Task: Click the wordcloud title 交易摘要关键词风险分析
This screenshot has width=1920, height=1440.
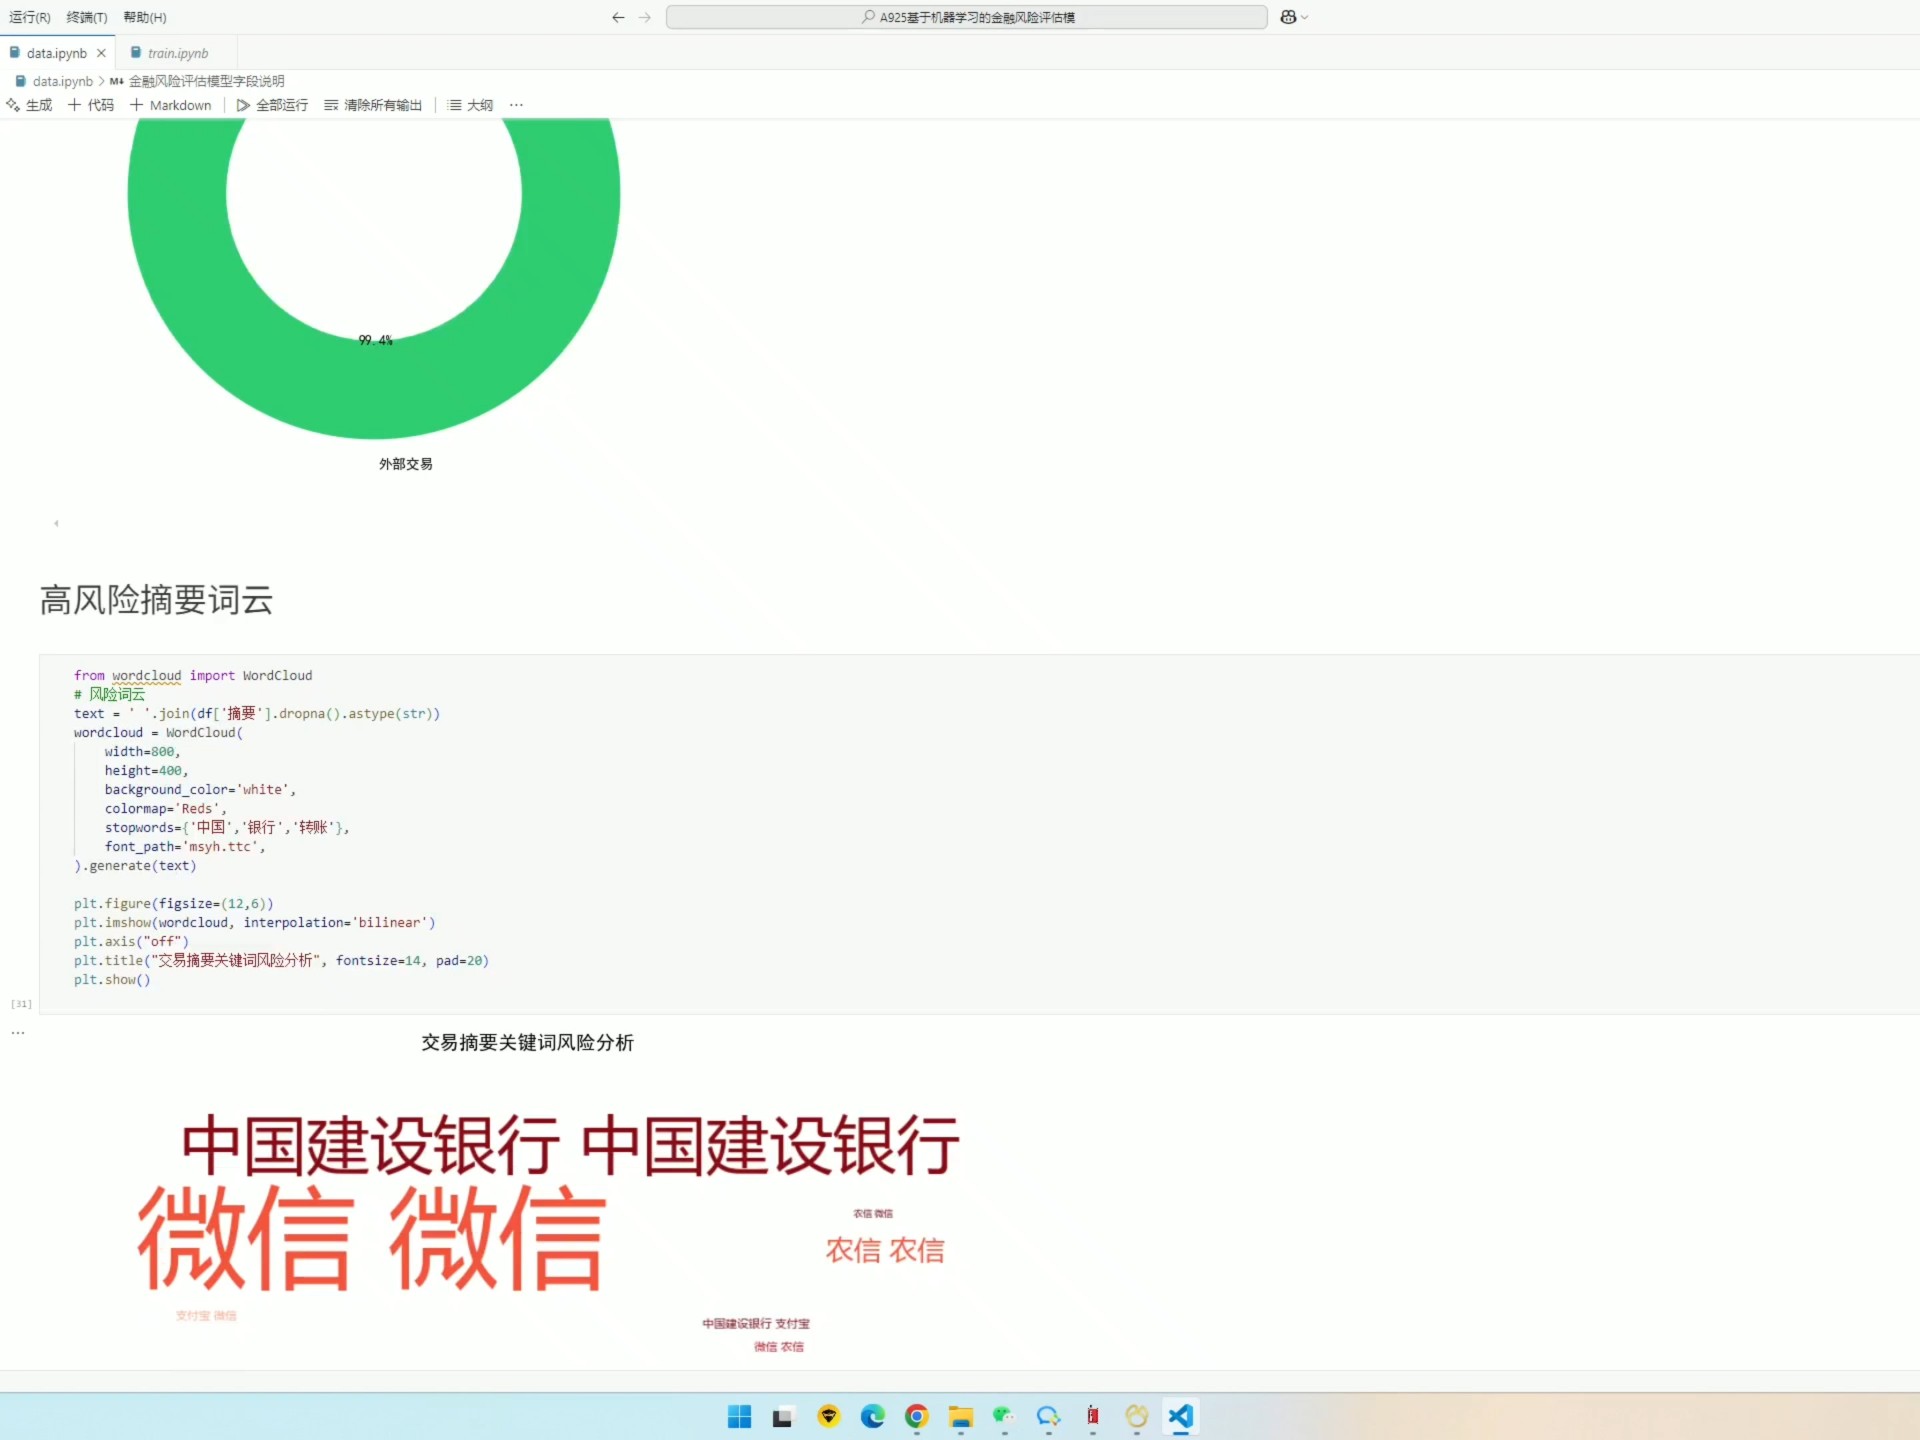Action: [x=528, y=1043]
